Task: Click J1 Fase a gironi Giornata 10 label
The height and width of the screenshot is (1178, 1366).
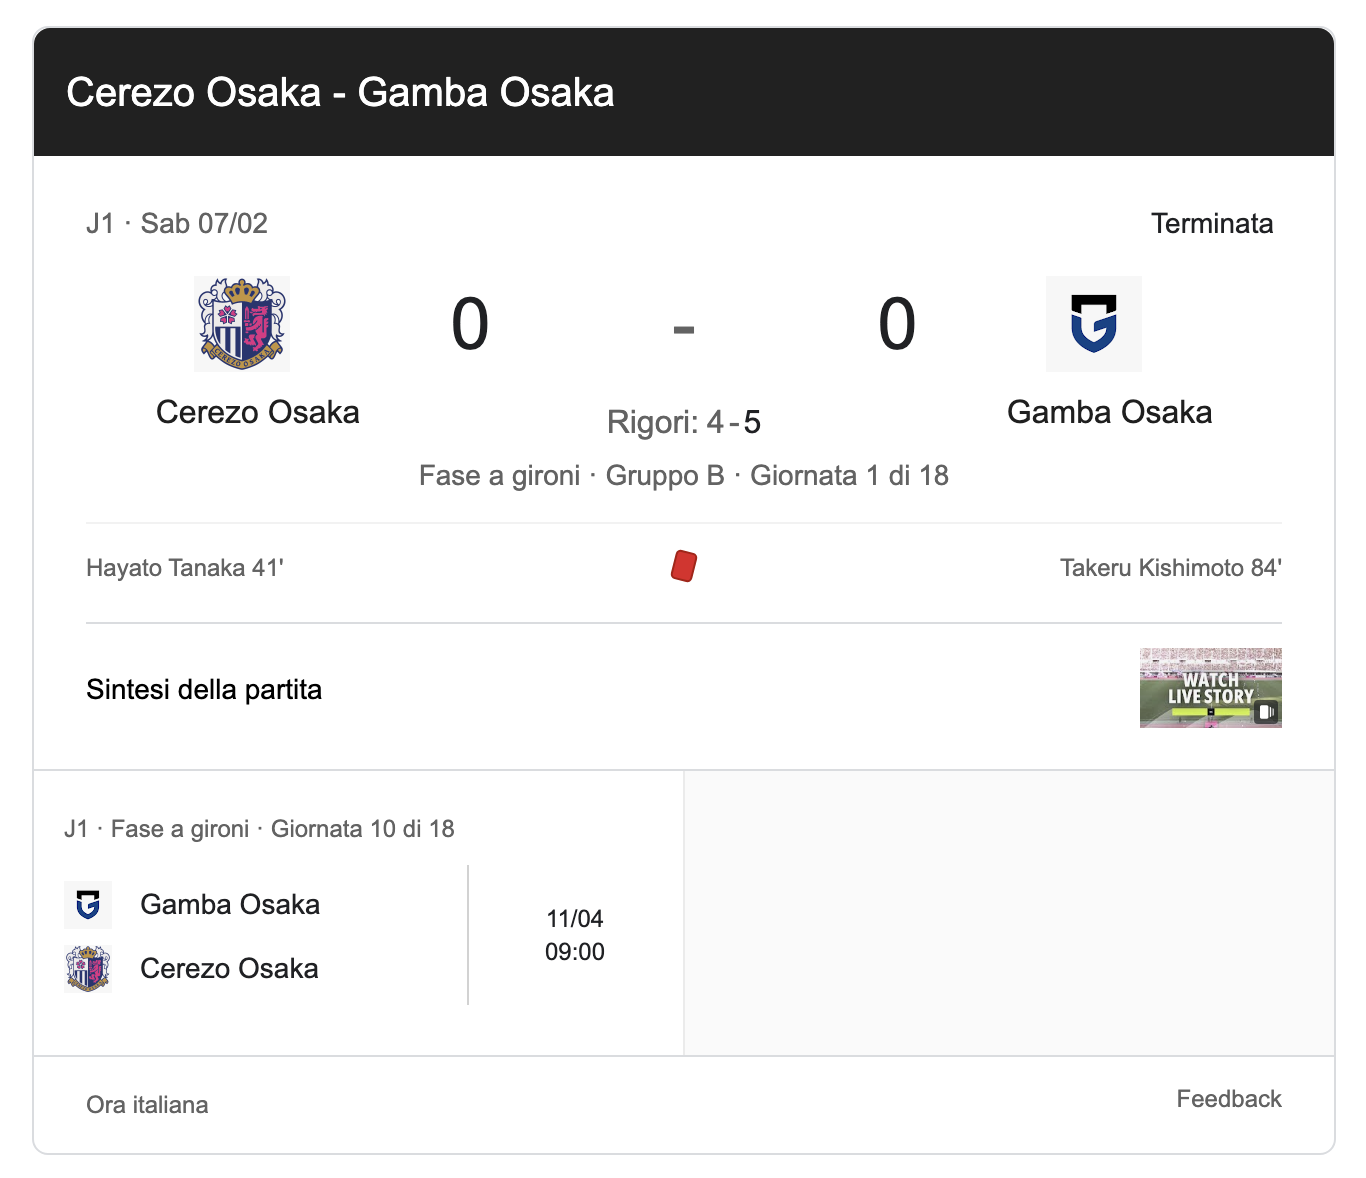Action: (x=259, y=829)
